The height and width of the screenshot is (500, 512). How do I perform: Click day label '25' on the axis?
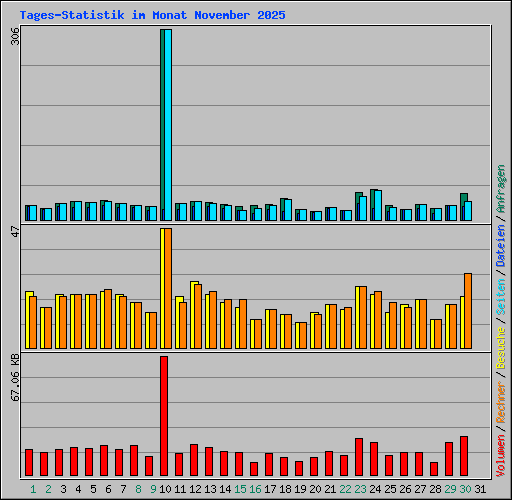(x=390, y=489)
